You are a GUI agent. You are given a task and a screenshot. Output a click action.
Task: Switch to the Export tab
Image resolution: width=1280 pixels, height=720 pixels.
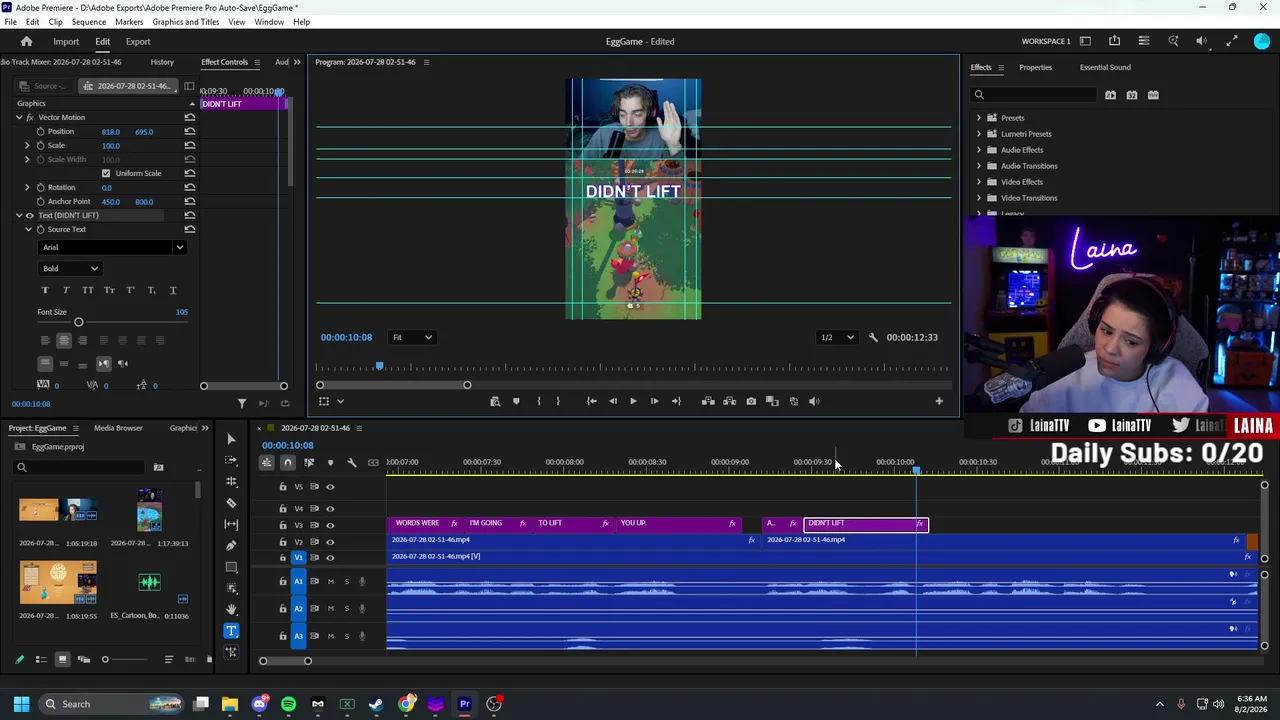pyautogui.click(x=138, y=42)
